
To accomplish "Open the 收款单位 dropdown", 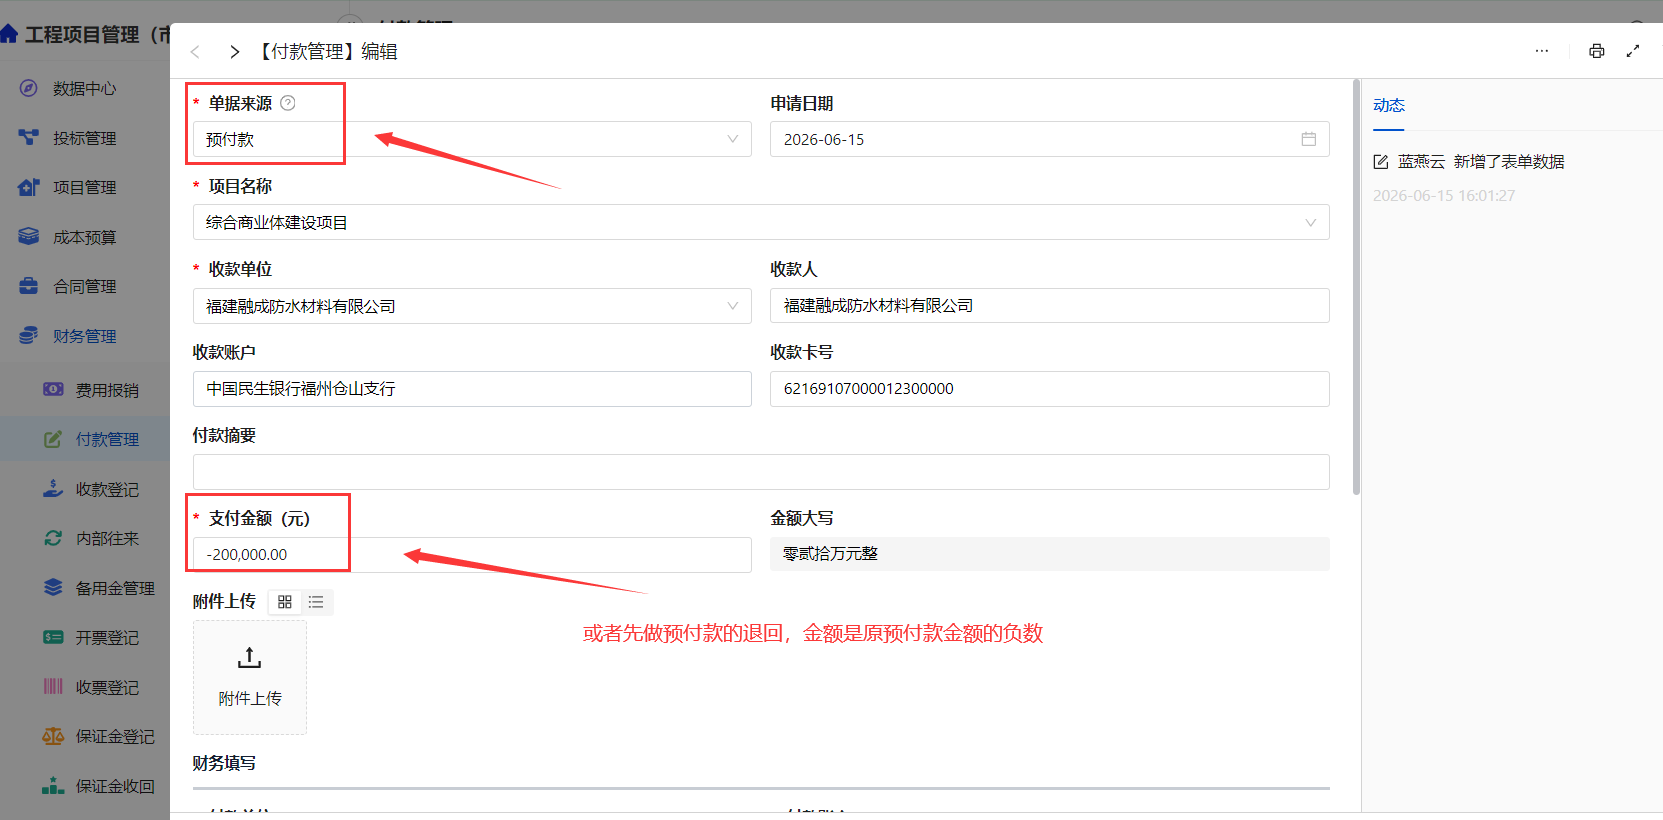I will coord(472,306).
